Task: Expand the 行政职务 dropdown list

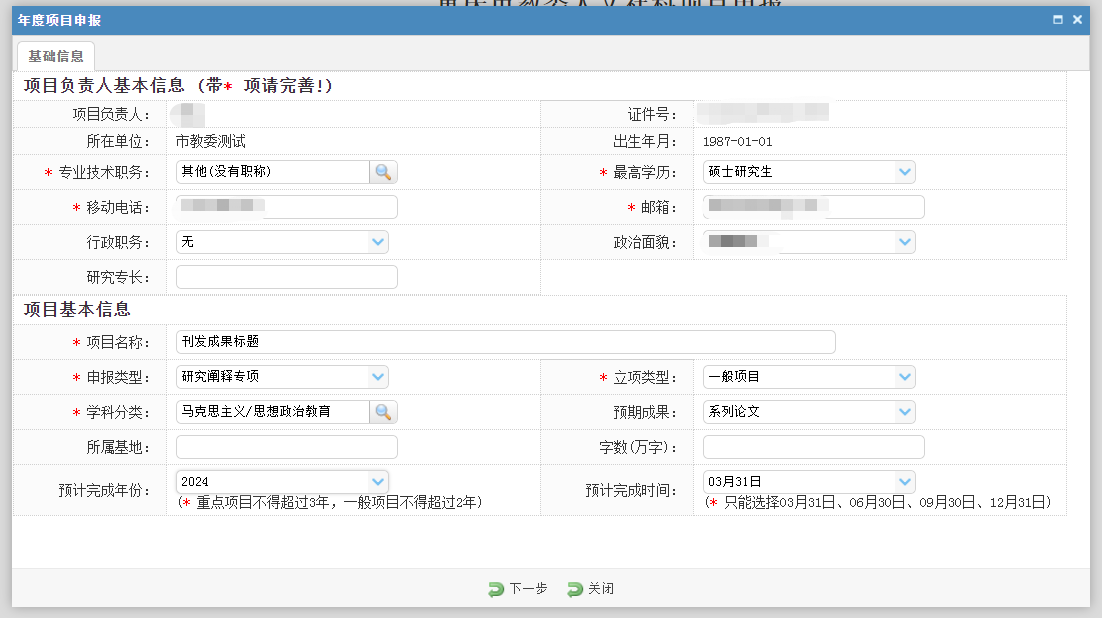Action: (378, 241)
